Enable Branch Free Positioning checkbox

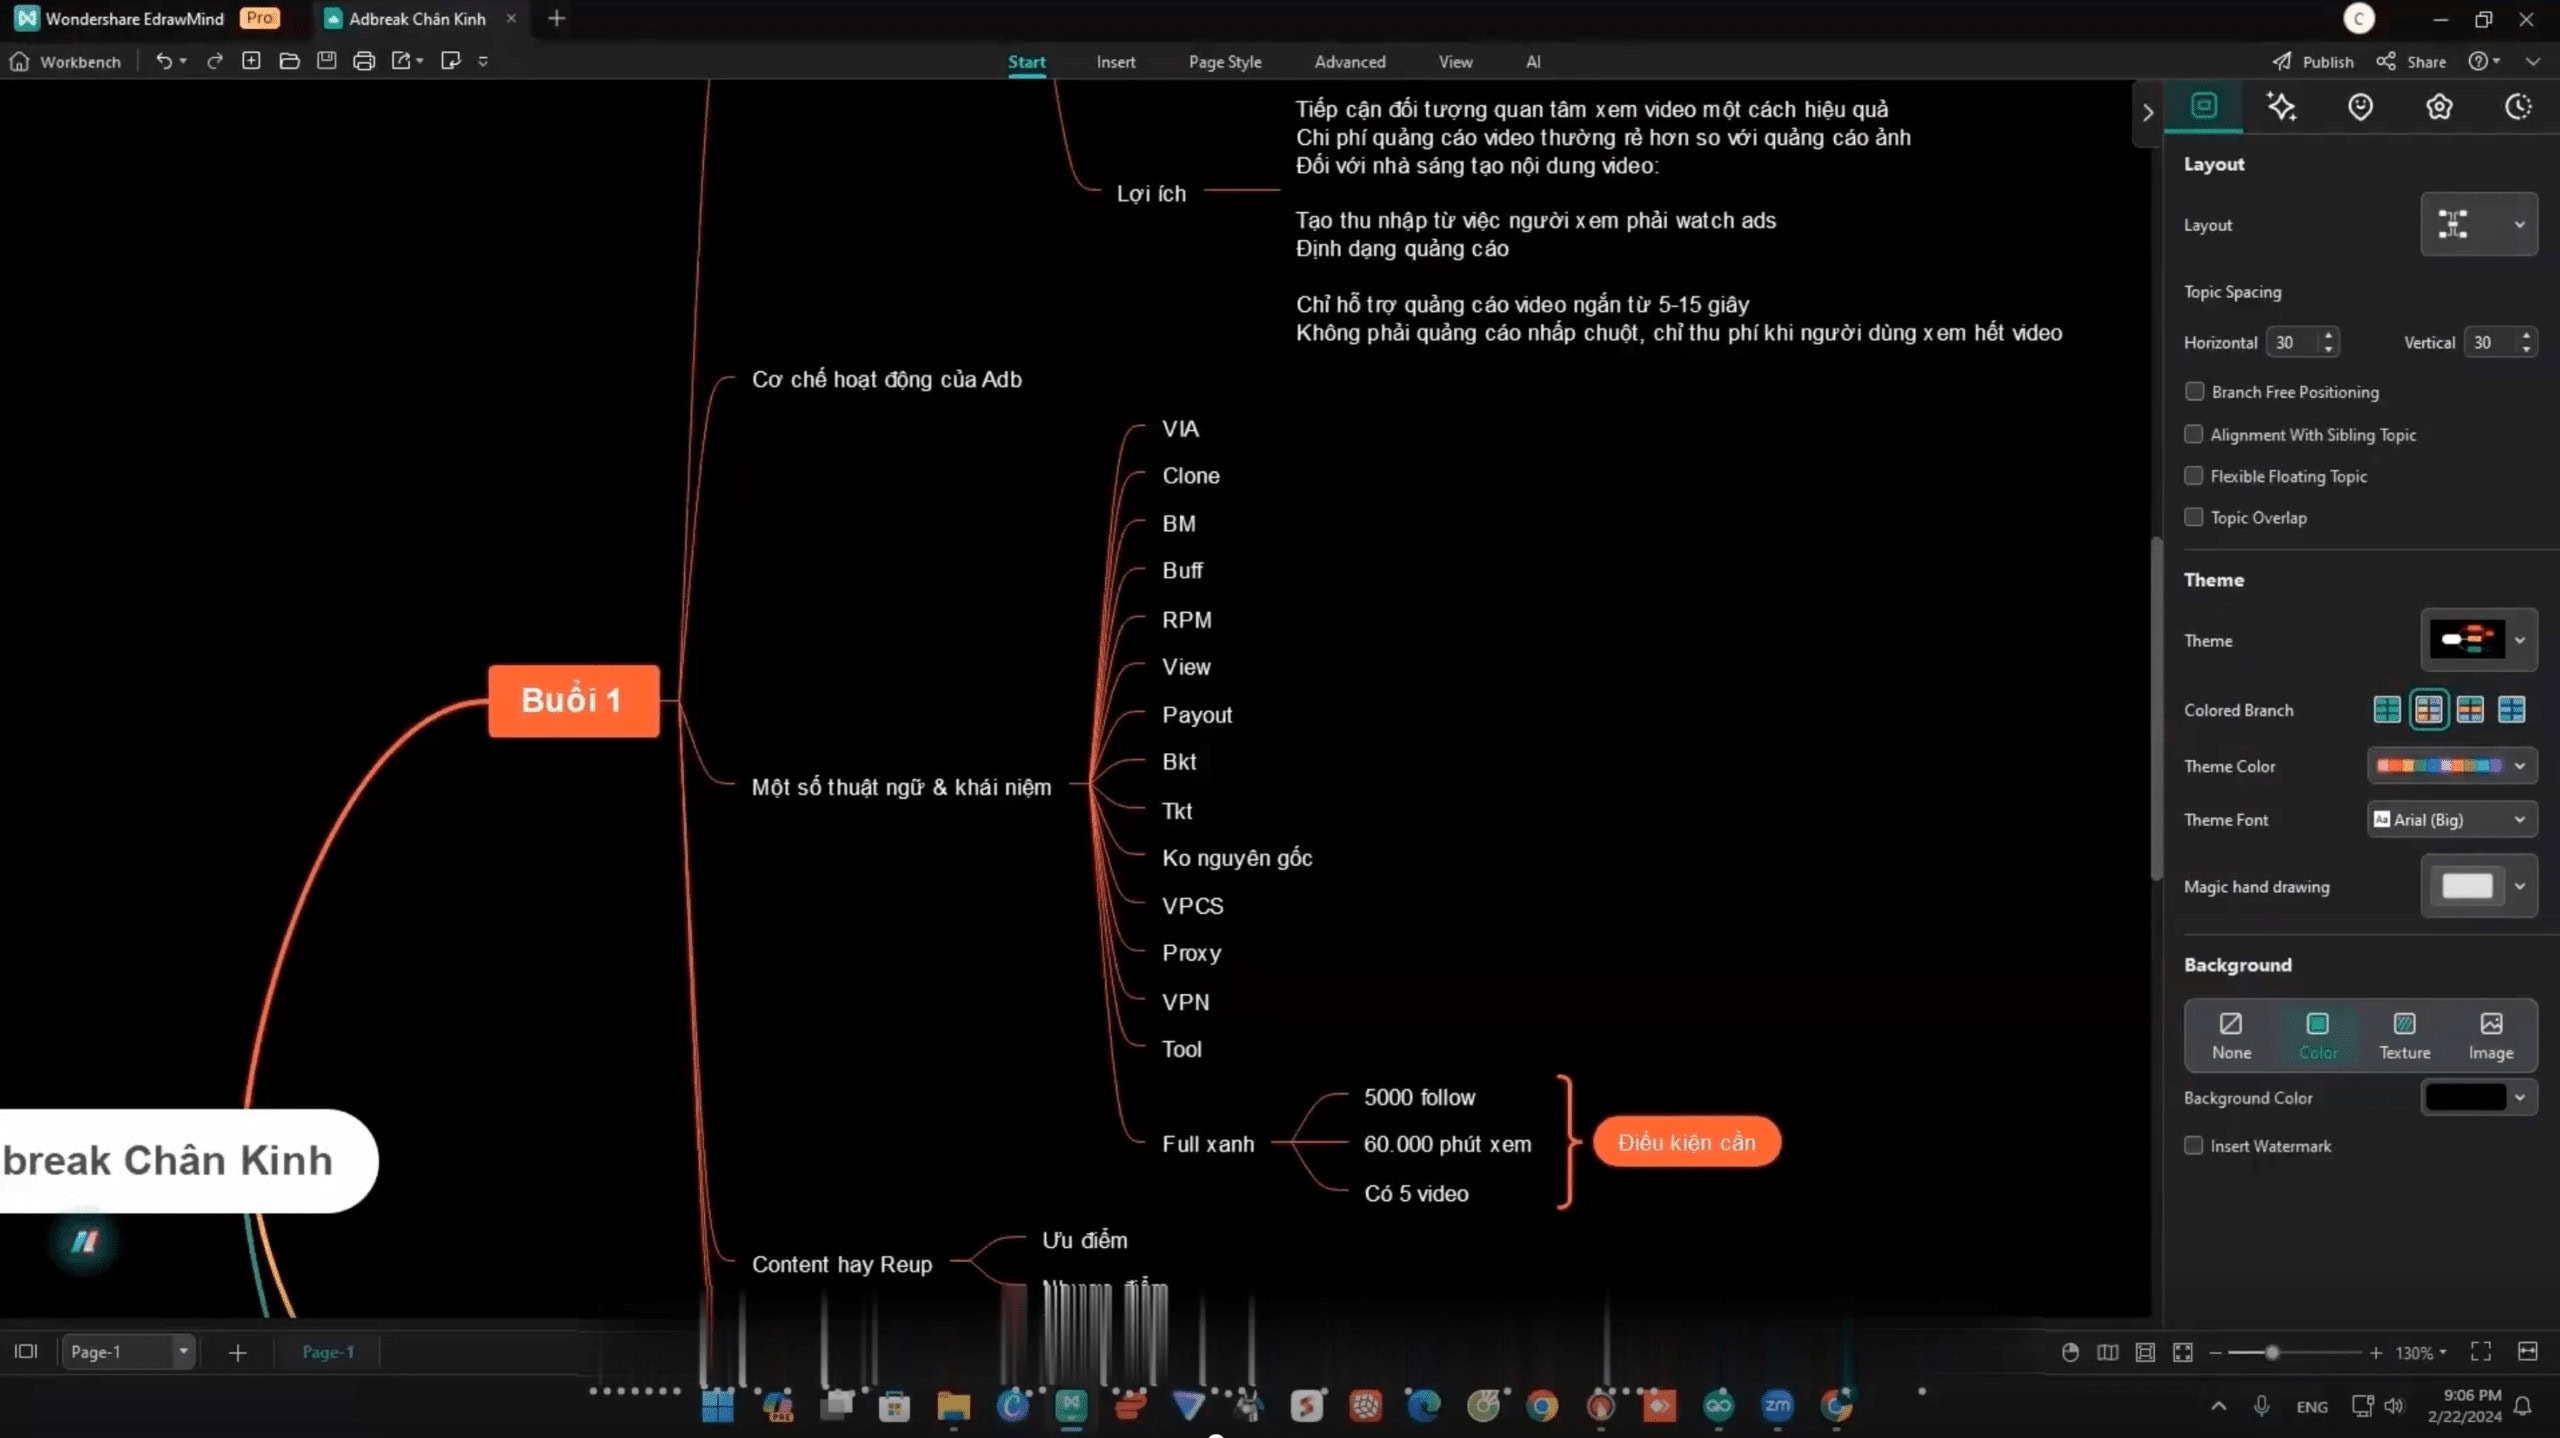[x=2194, y=391]
